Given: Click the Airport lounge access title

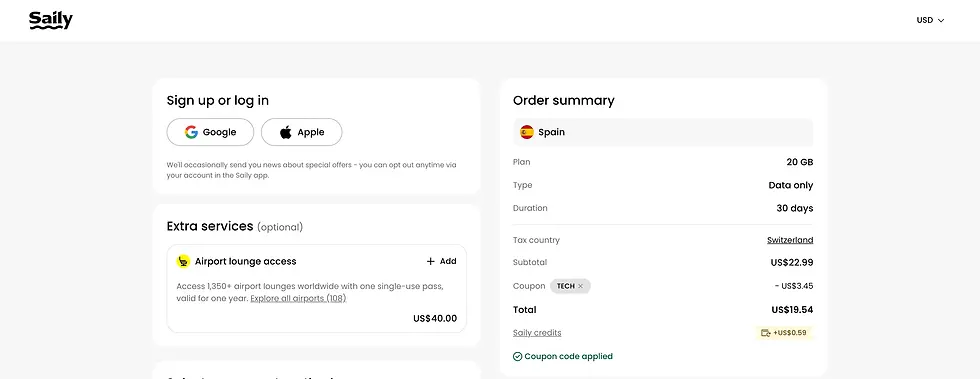Looking at the screenshot, I should (246, 261).
